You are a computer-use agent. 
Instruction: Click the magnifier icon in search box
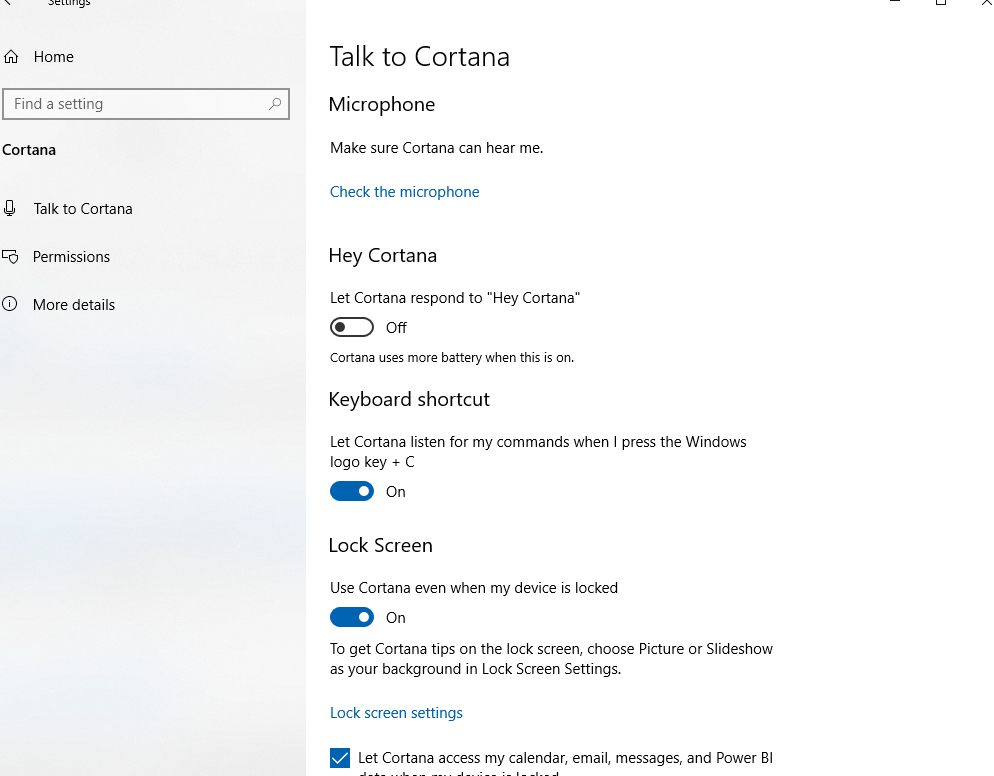click(x=274, y=104)
